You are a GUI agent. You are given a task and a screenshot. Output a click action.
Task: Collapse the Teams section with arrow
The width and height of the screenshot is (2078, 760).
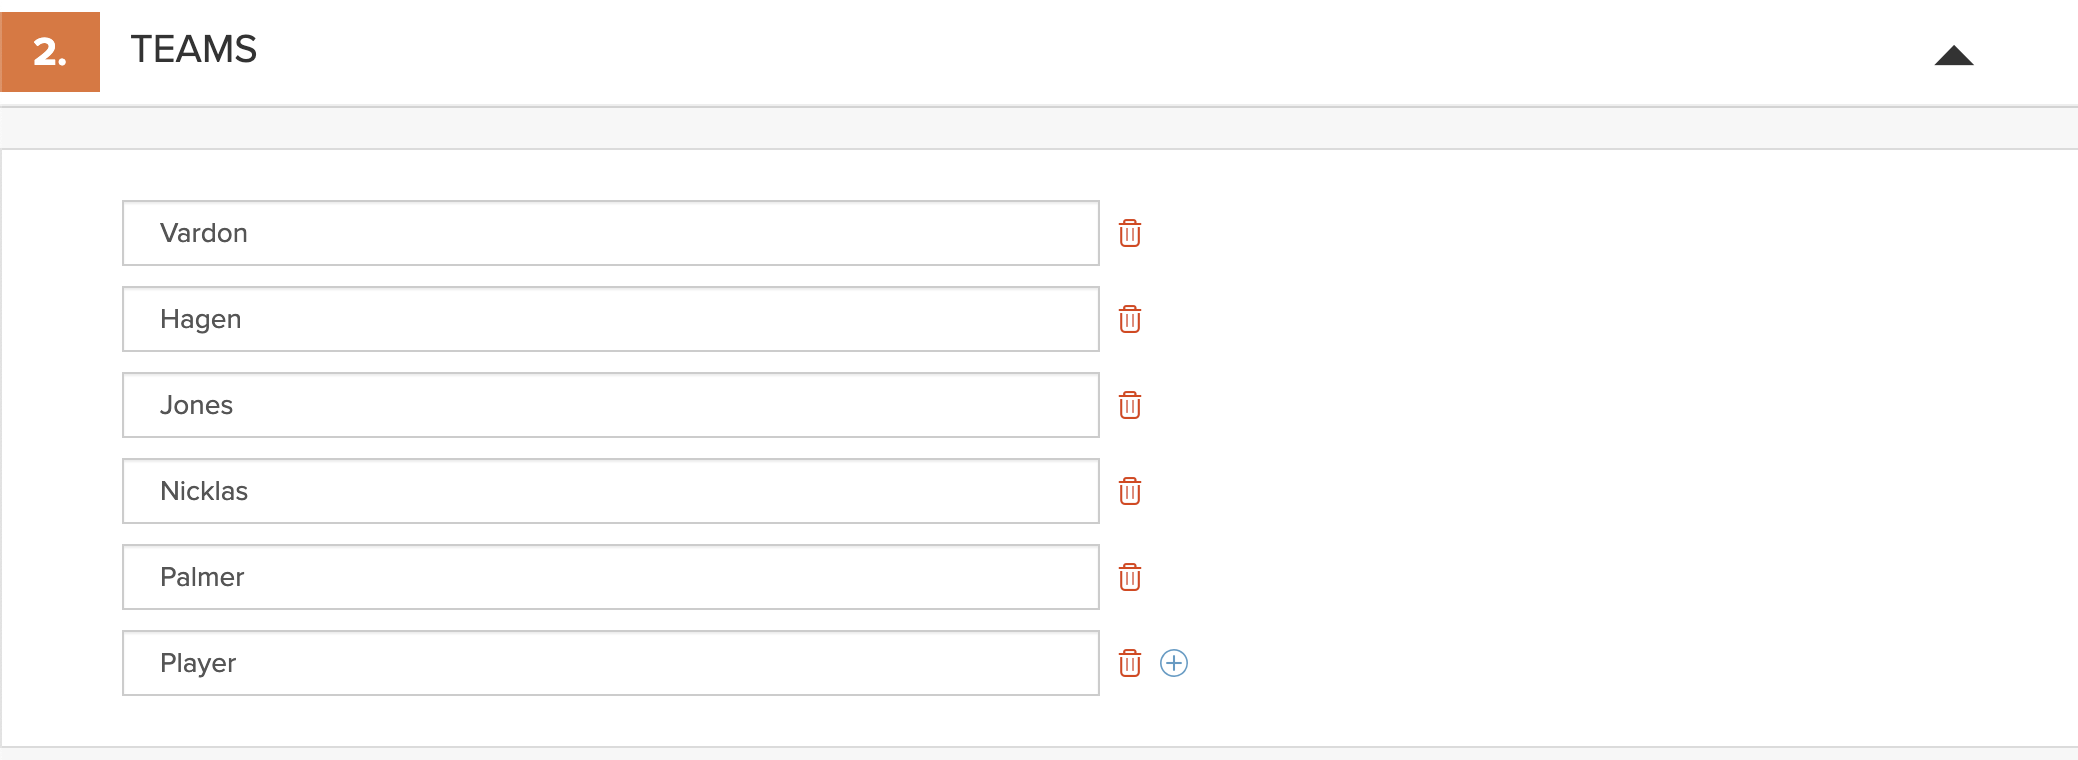1954,55
